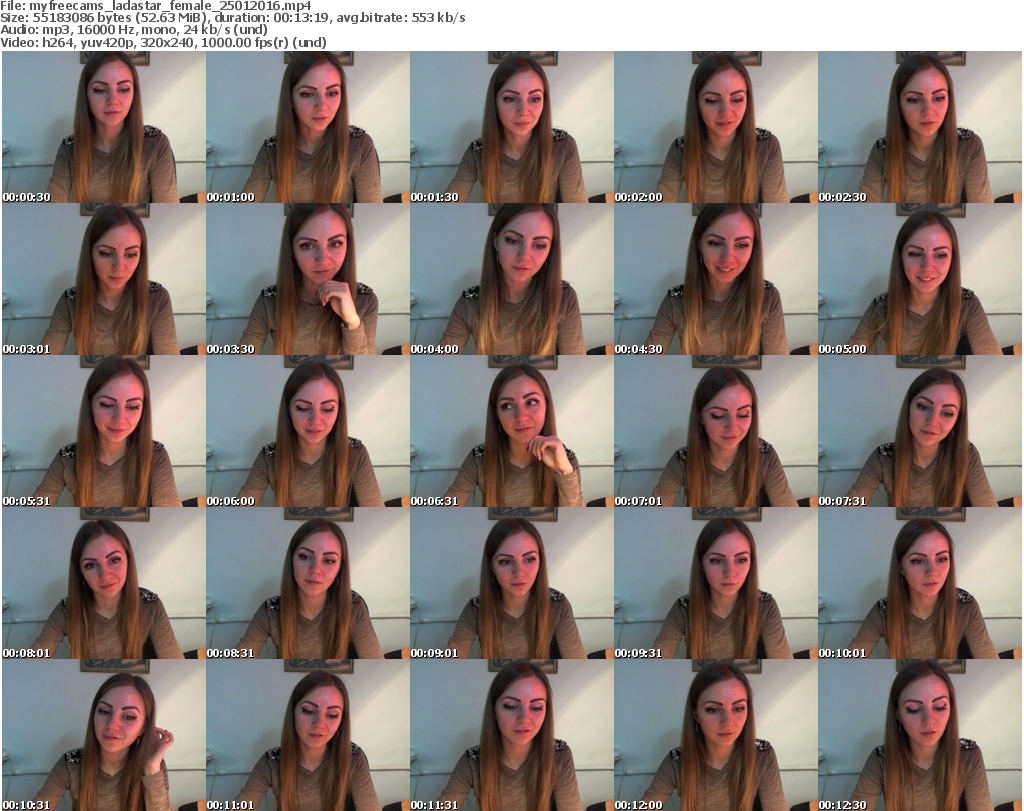The height and width of the screenshot is (811, 1024).
Task: Open the frame timestamped 00:07:31
Action: coord(920,432)
